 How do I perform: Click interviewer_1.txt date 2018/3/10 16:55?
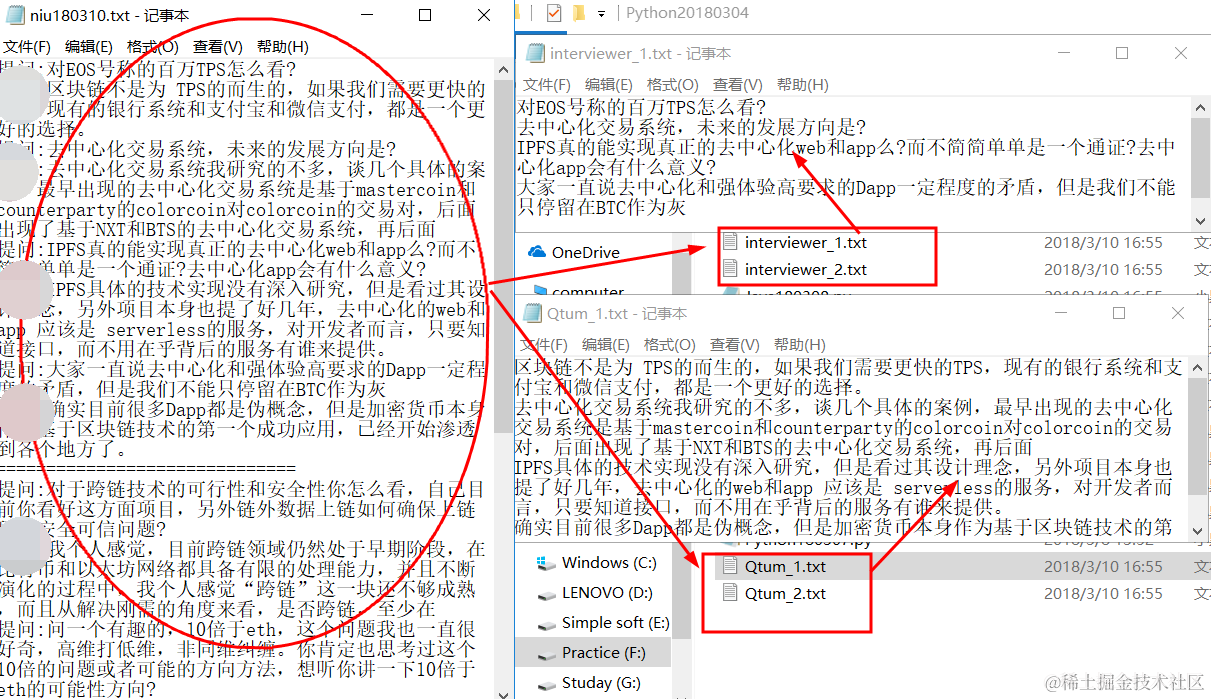point(1103,242)
